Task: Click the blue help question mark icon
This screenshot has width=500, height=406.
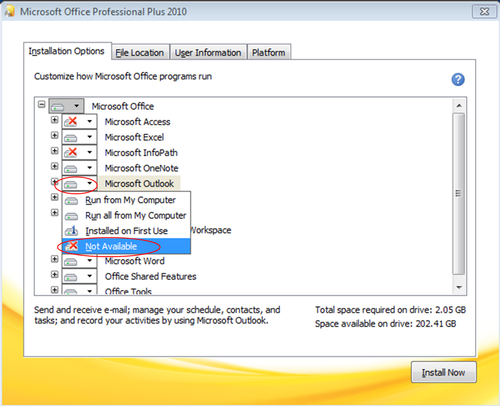Action: pos(458,80)
